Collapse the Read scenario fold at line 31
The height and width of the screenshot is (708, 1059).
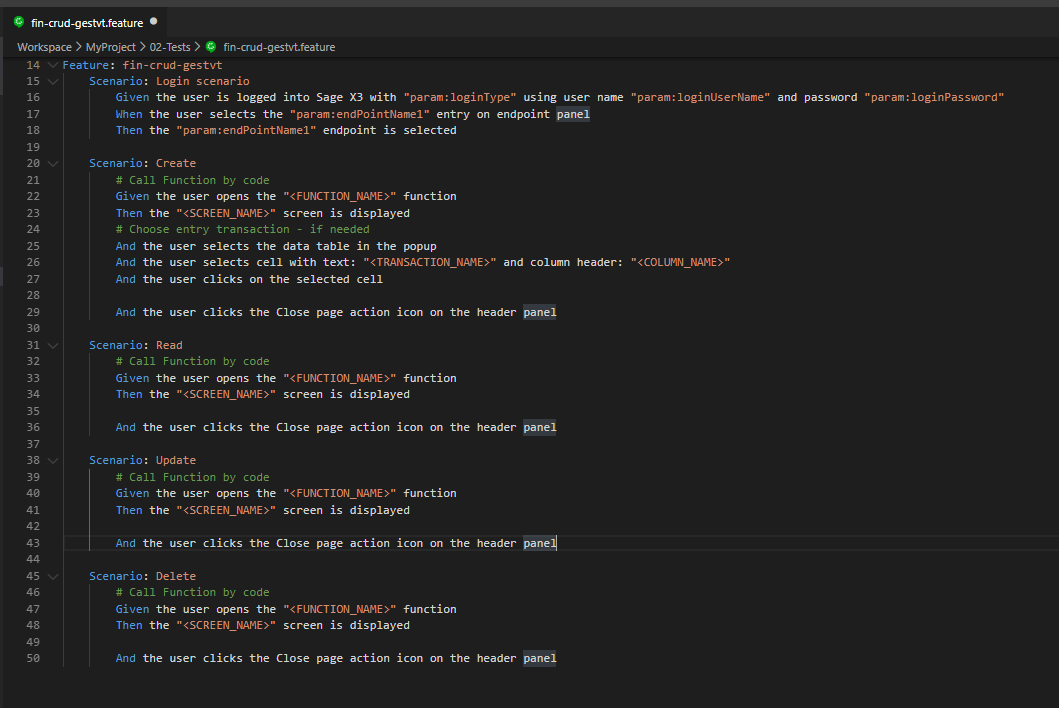(53, 345)
